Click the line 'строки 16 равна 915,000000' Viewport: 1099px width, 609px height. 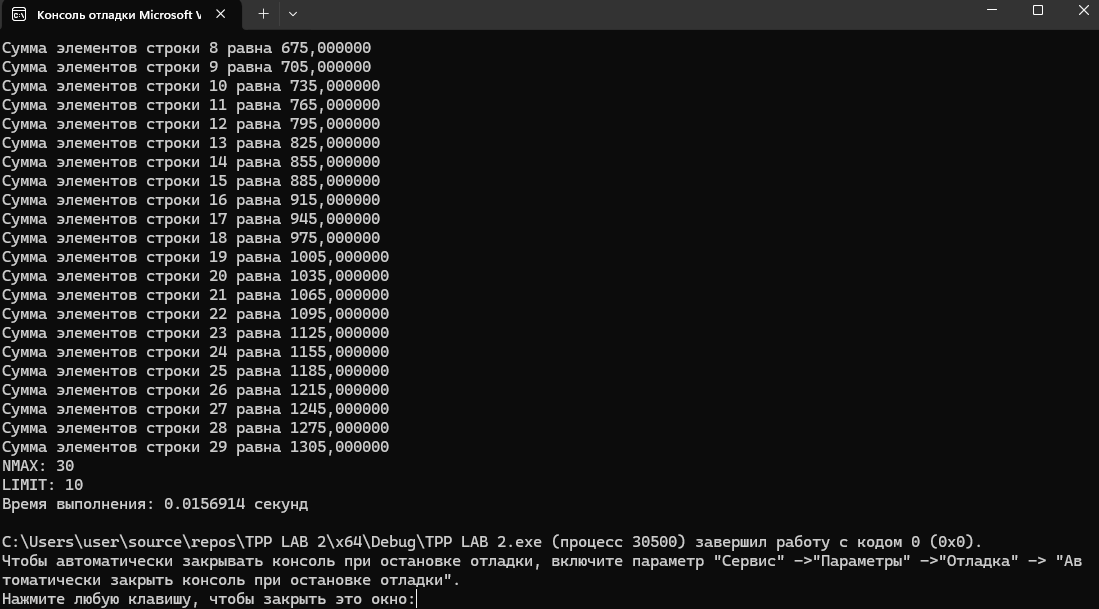191,200
